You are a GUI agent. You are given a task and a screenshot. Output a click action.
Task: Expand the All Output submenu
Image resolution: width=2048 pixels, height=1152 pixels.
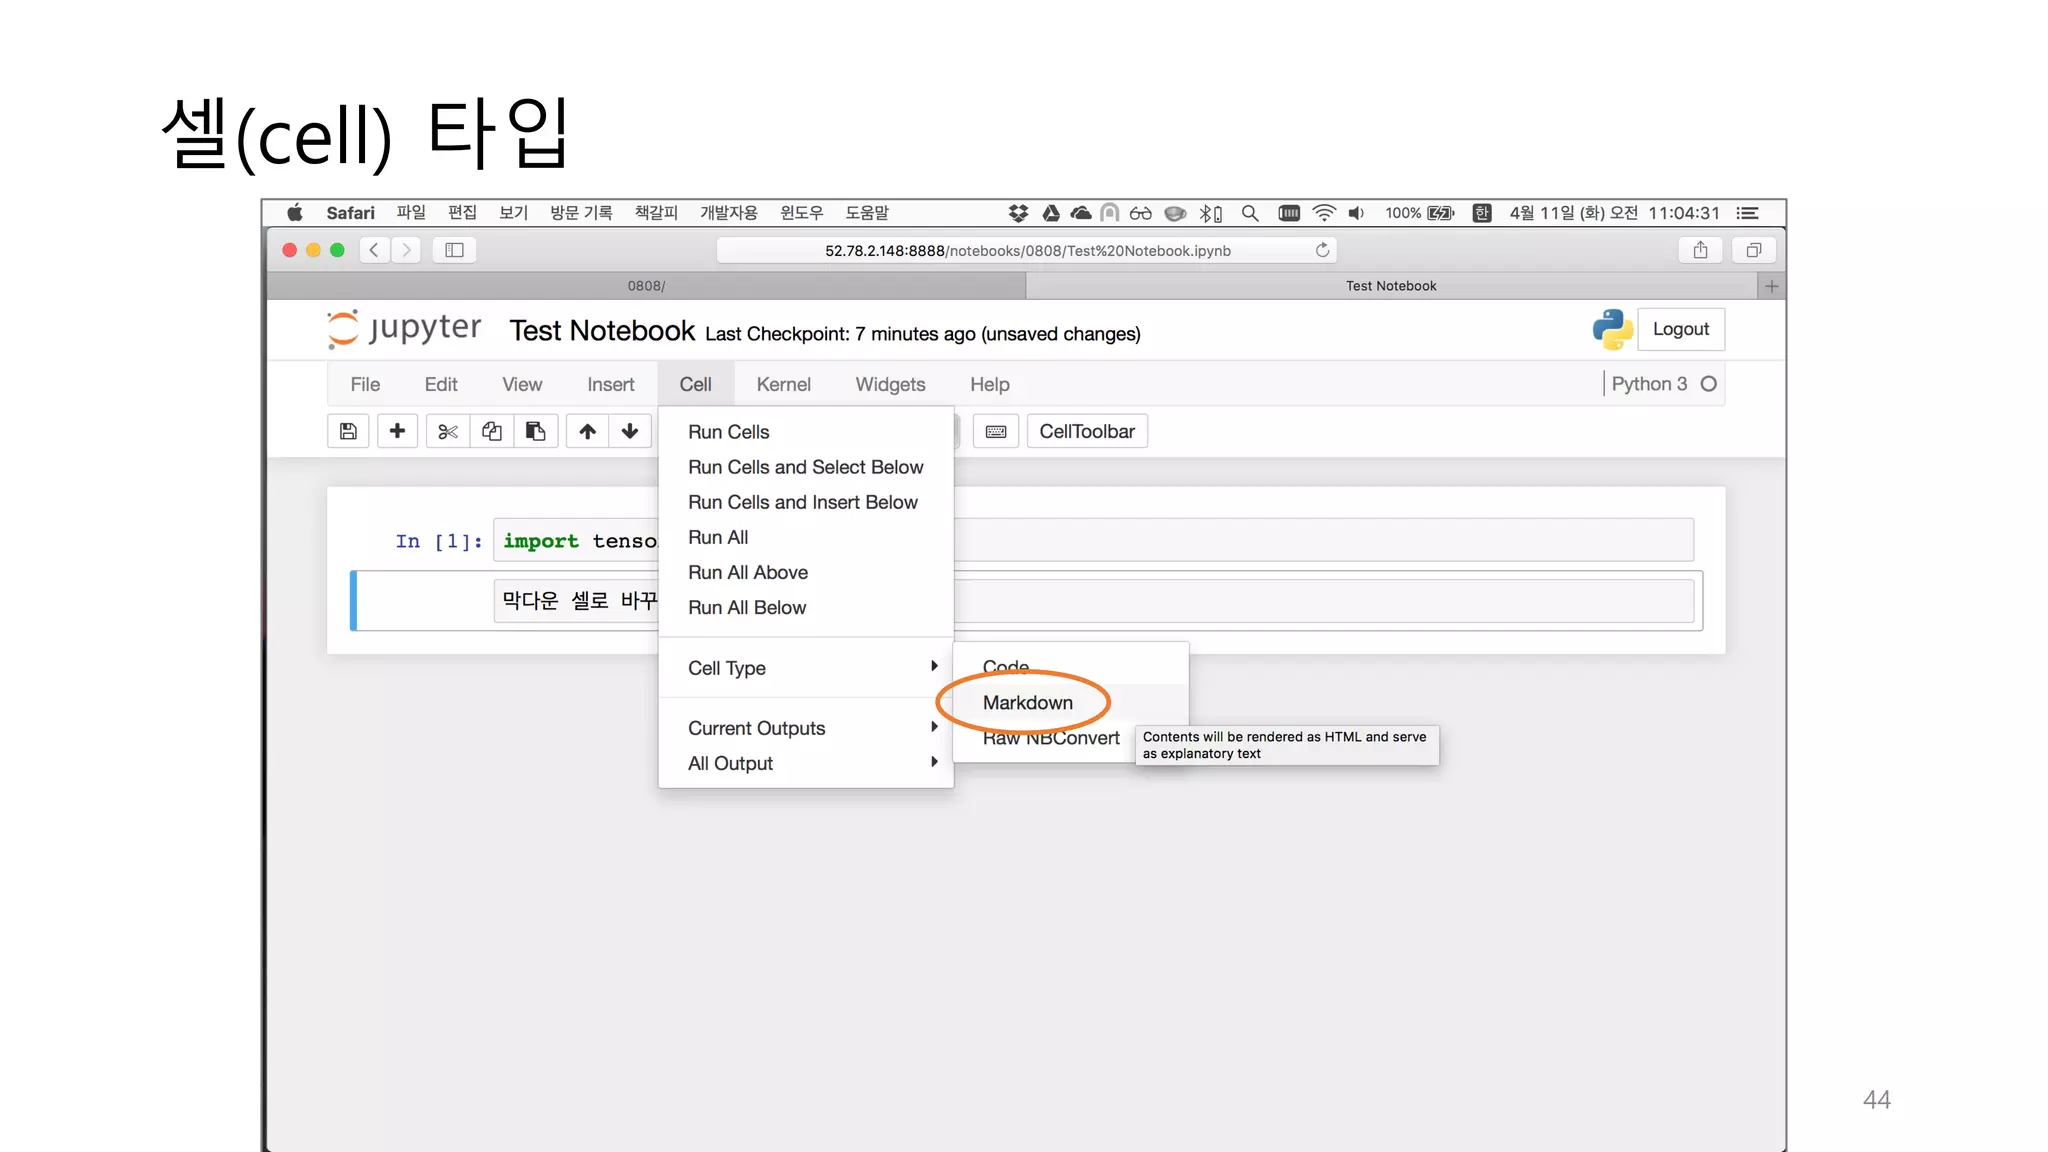[x=806, y=763]
